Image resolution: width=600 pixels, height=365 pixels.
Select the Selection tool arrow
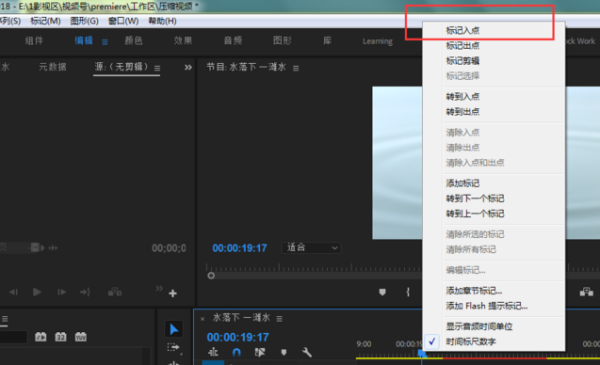[x=174, y=329]
